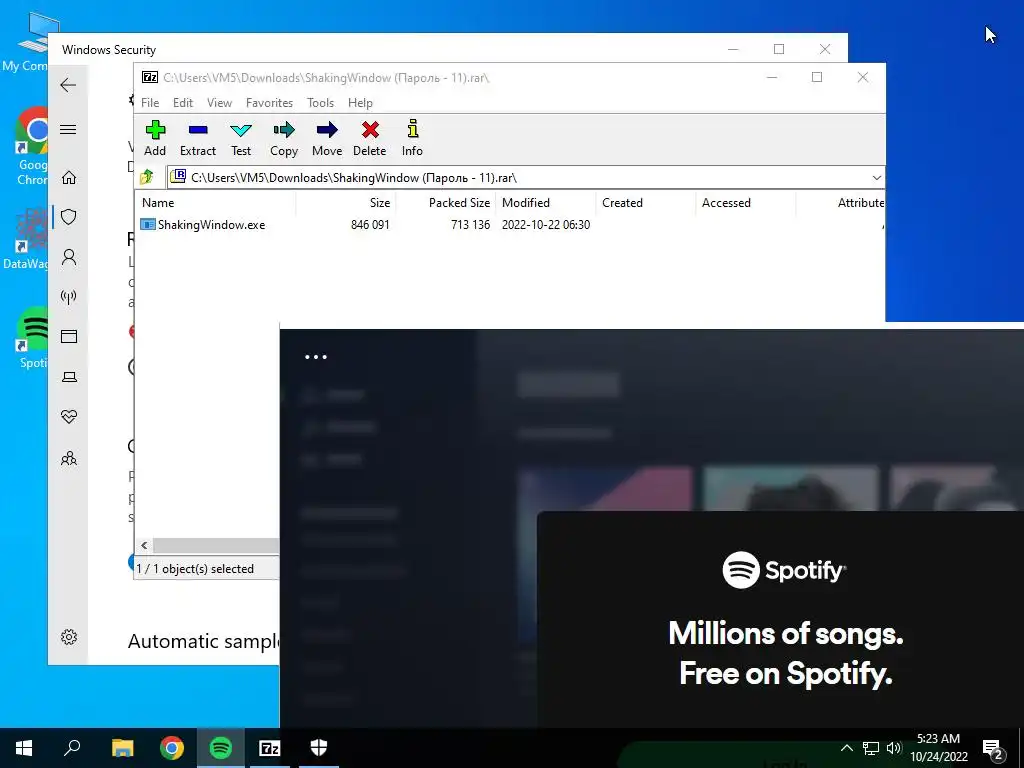Open the Favorites menu

tap(269, 103)
